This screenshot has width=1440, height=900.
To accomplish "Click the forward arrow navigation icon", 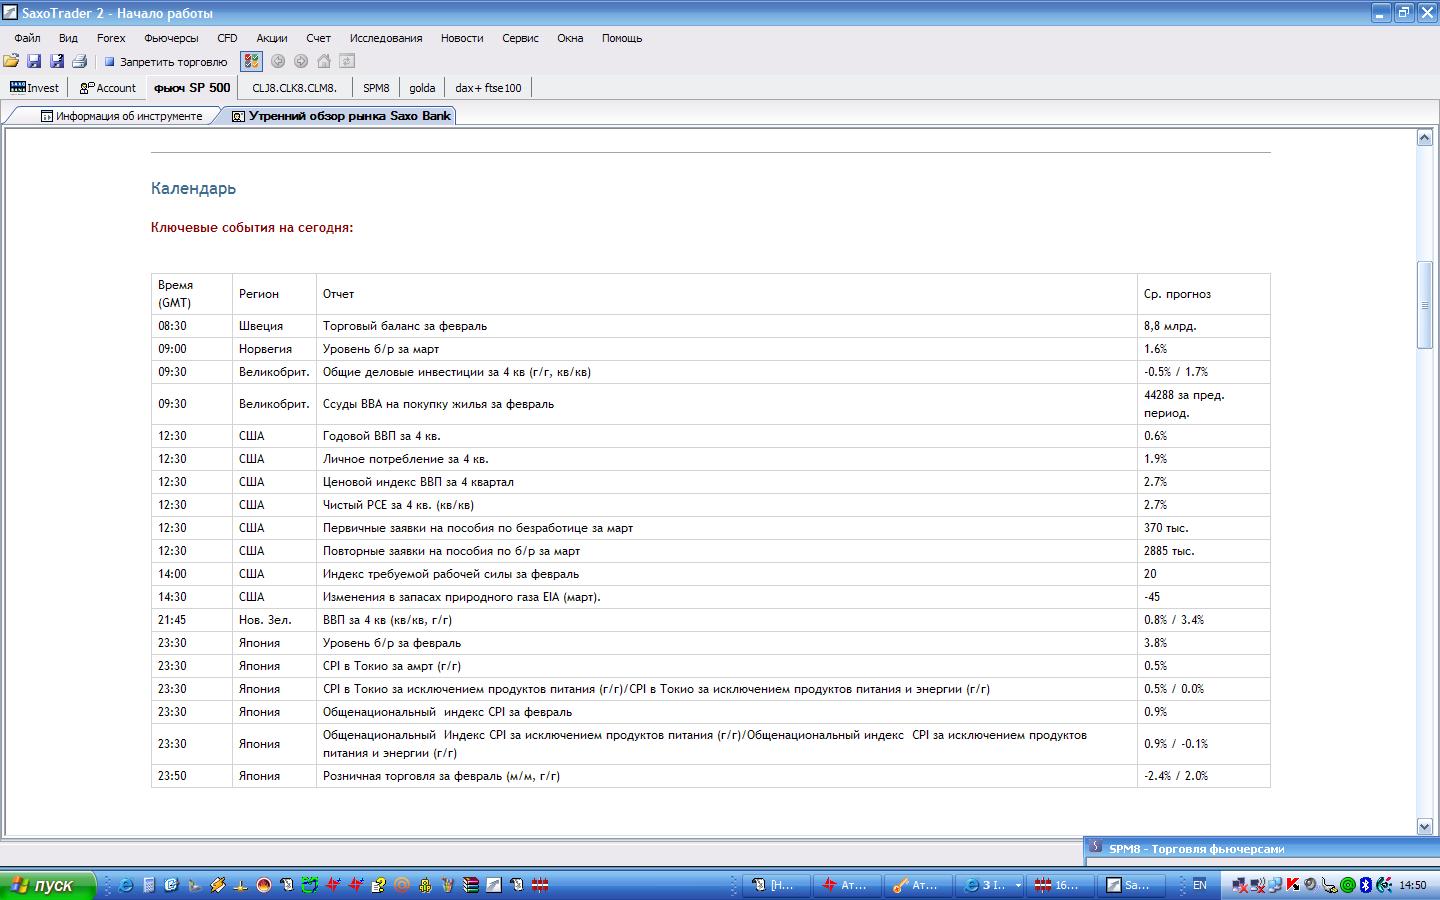I will click(x=301, y=61).
